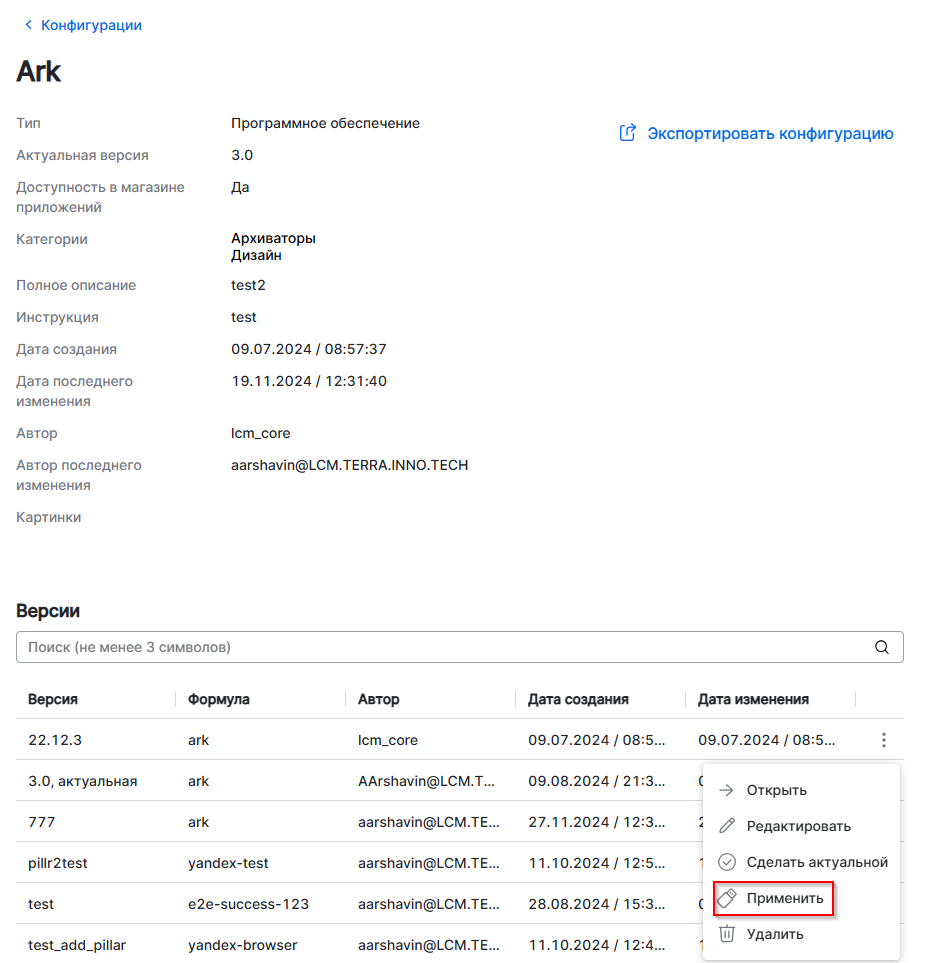This screenshot has width=933, height=963.
Task: Click the pillr2test version row
Action: (58, 862)
